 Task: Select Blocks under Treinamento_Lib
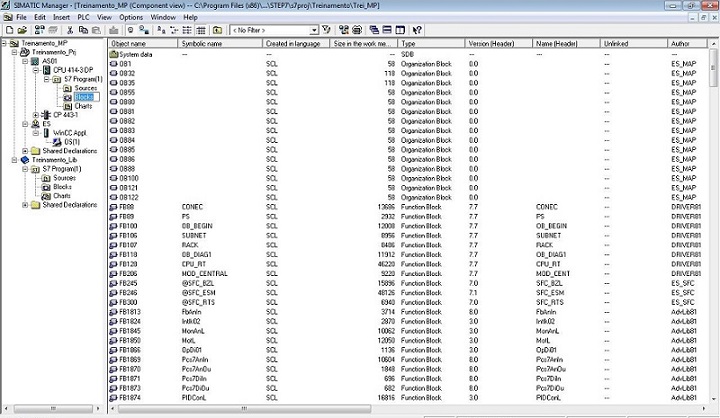(x=62, y=187)
